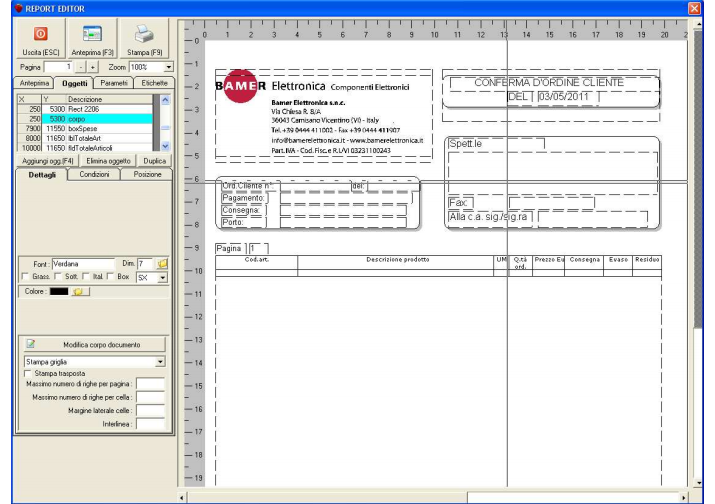
Task: Click the Bamer Elettronica logo on the report
Action: pyautogui.click(x=240, y=86)
